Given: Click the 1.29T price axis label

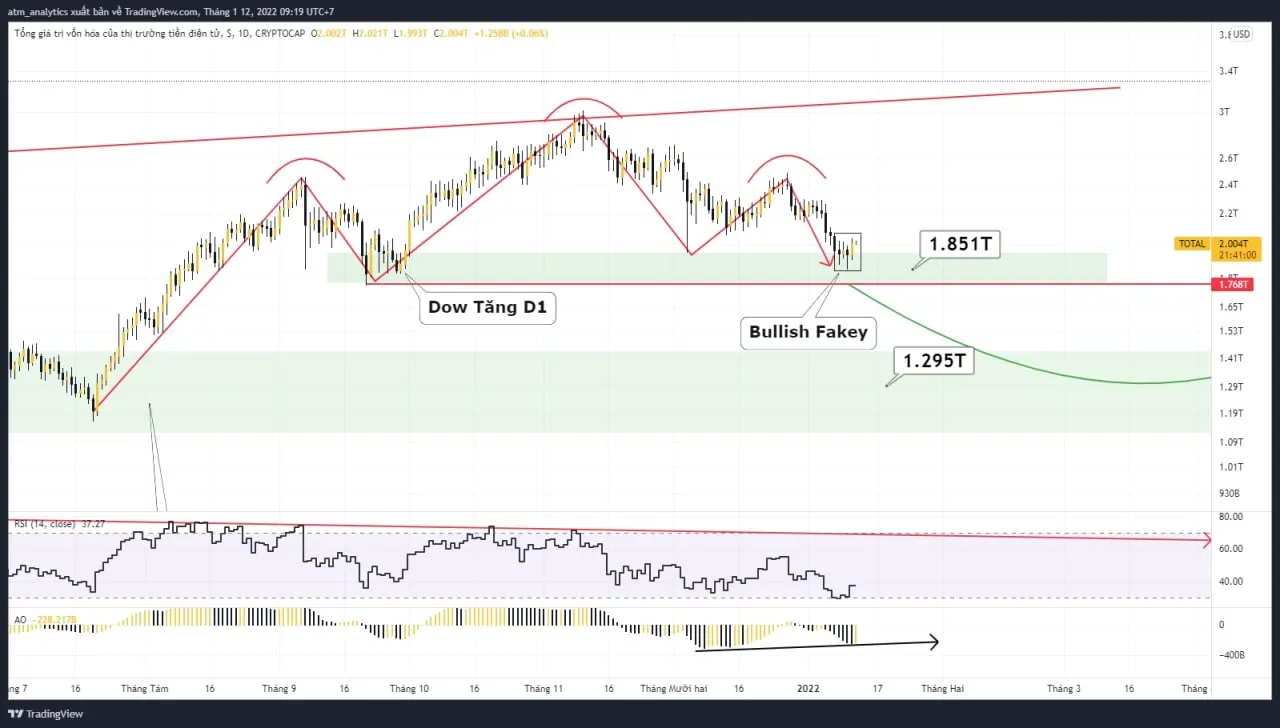Looking at the screenshot, I should click(1231, 386).
